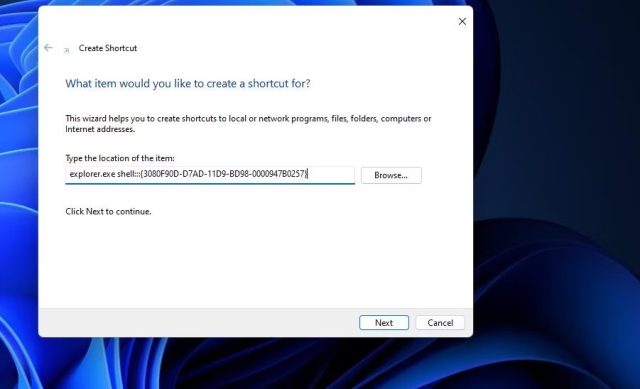Click the wizard description paragraph text
The image size is (640, 389).
pos(248,124)
